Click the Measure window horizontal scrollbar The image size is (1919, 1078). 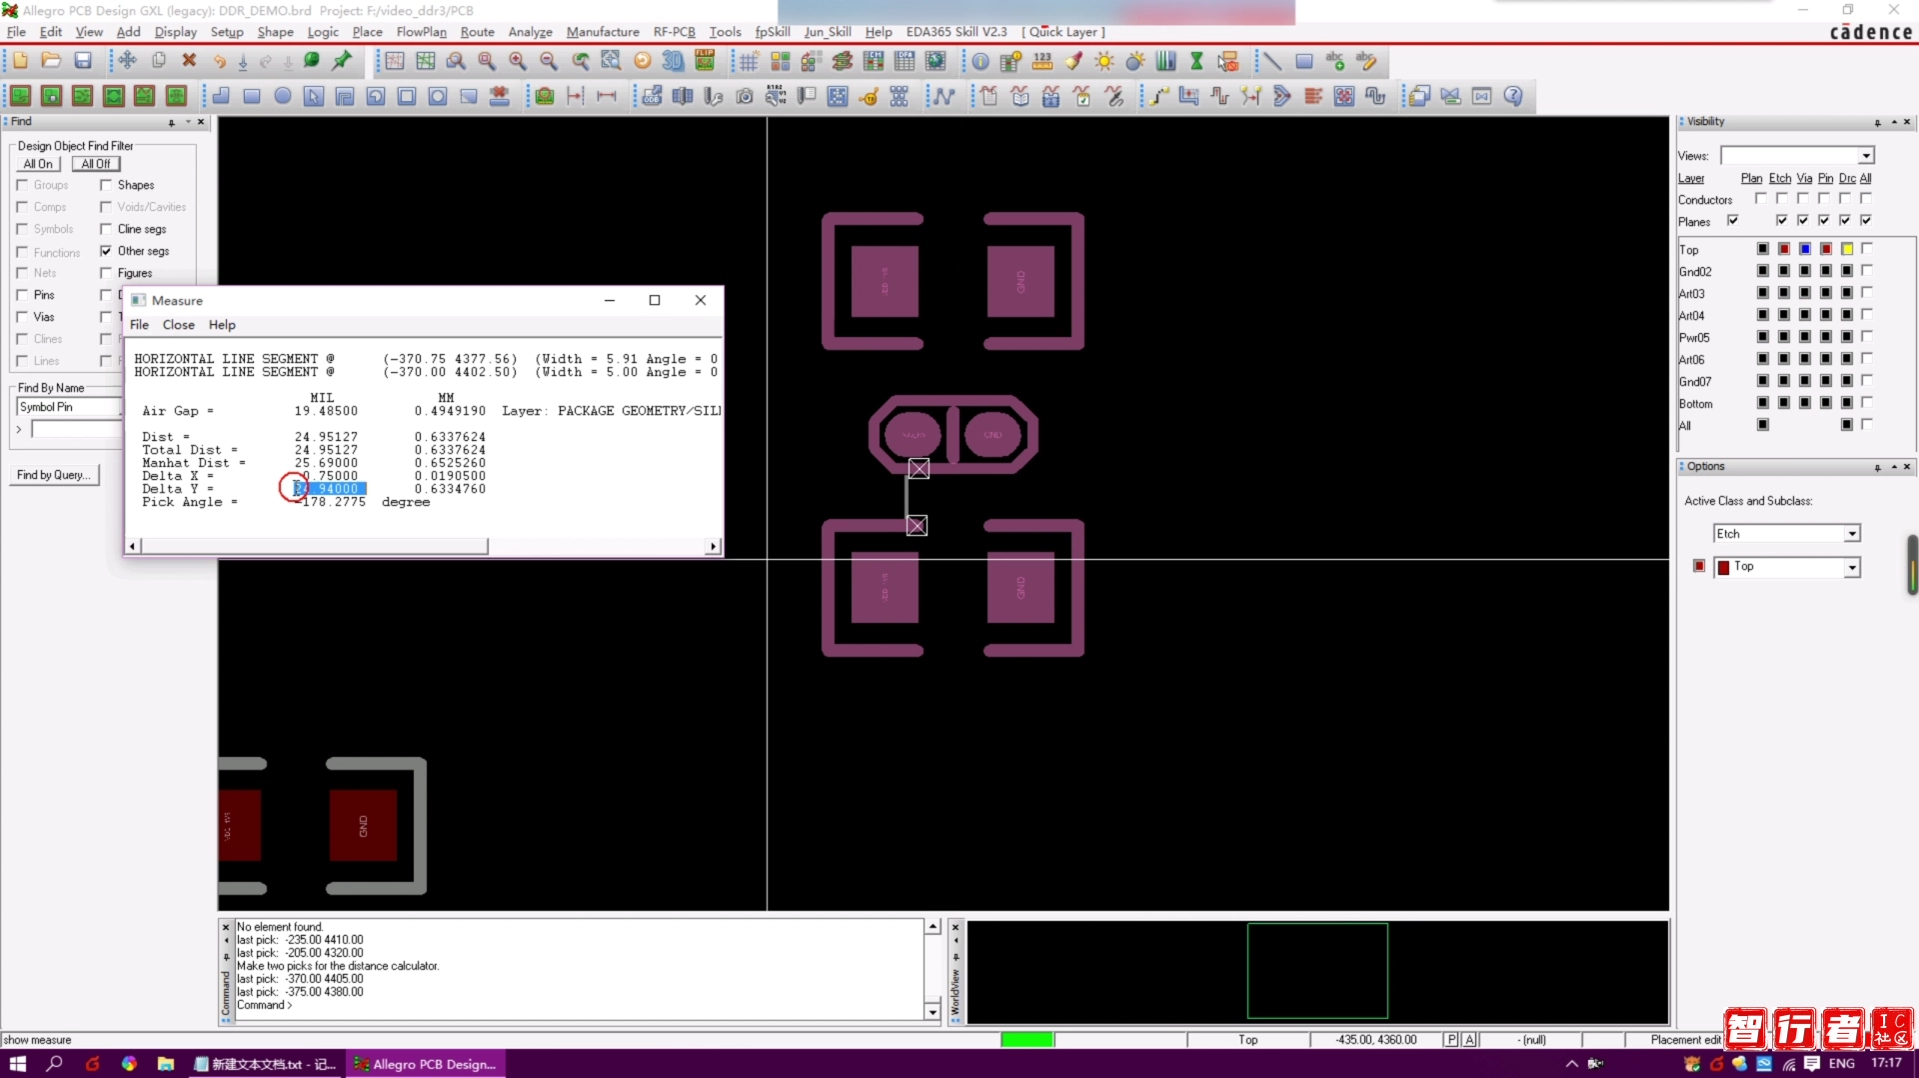[x=315, y=546]
